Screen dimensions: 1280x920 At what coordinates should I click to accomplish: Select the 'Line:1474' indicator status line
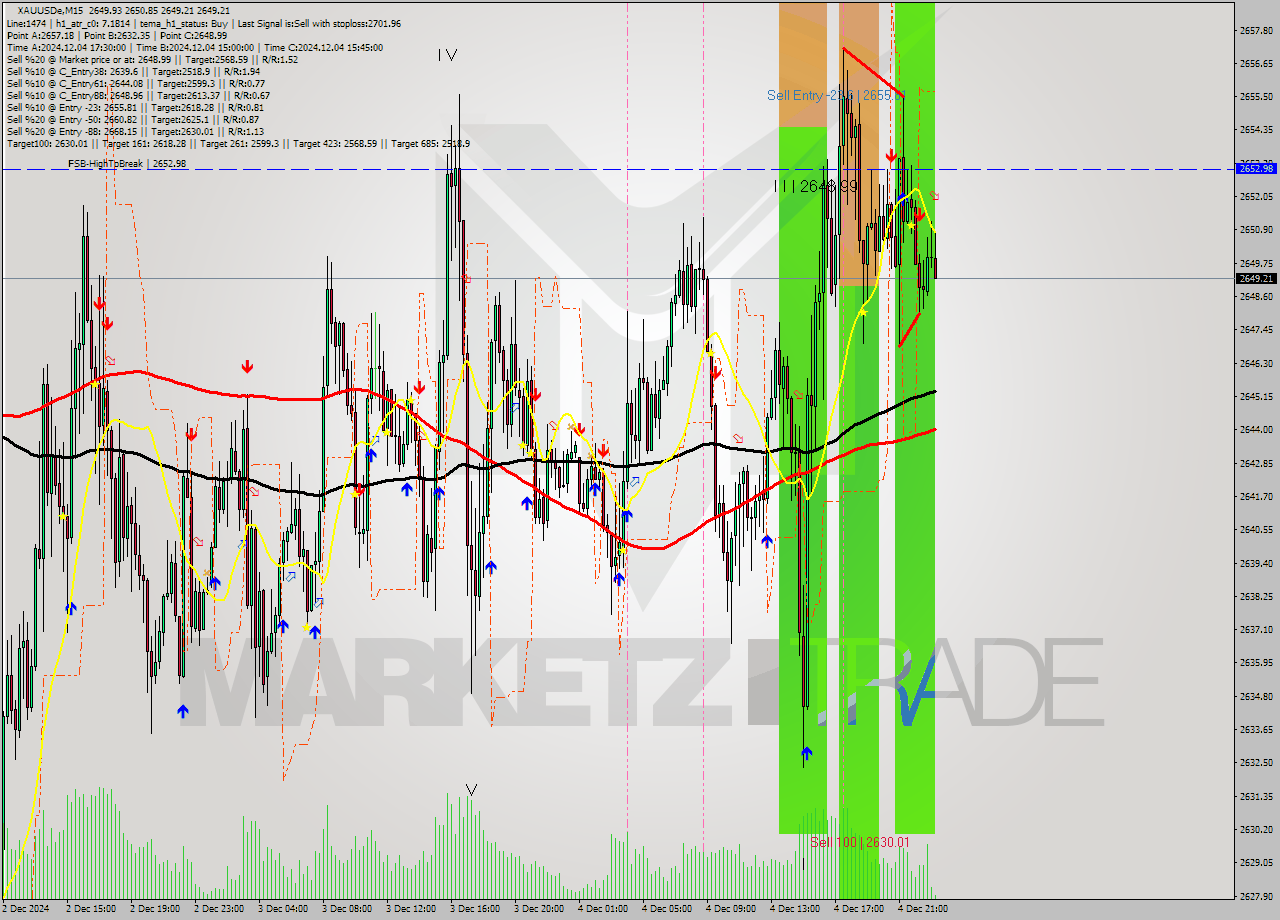[203, 23]
